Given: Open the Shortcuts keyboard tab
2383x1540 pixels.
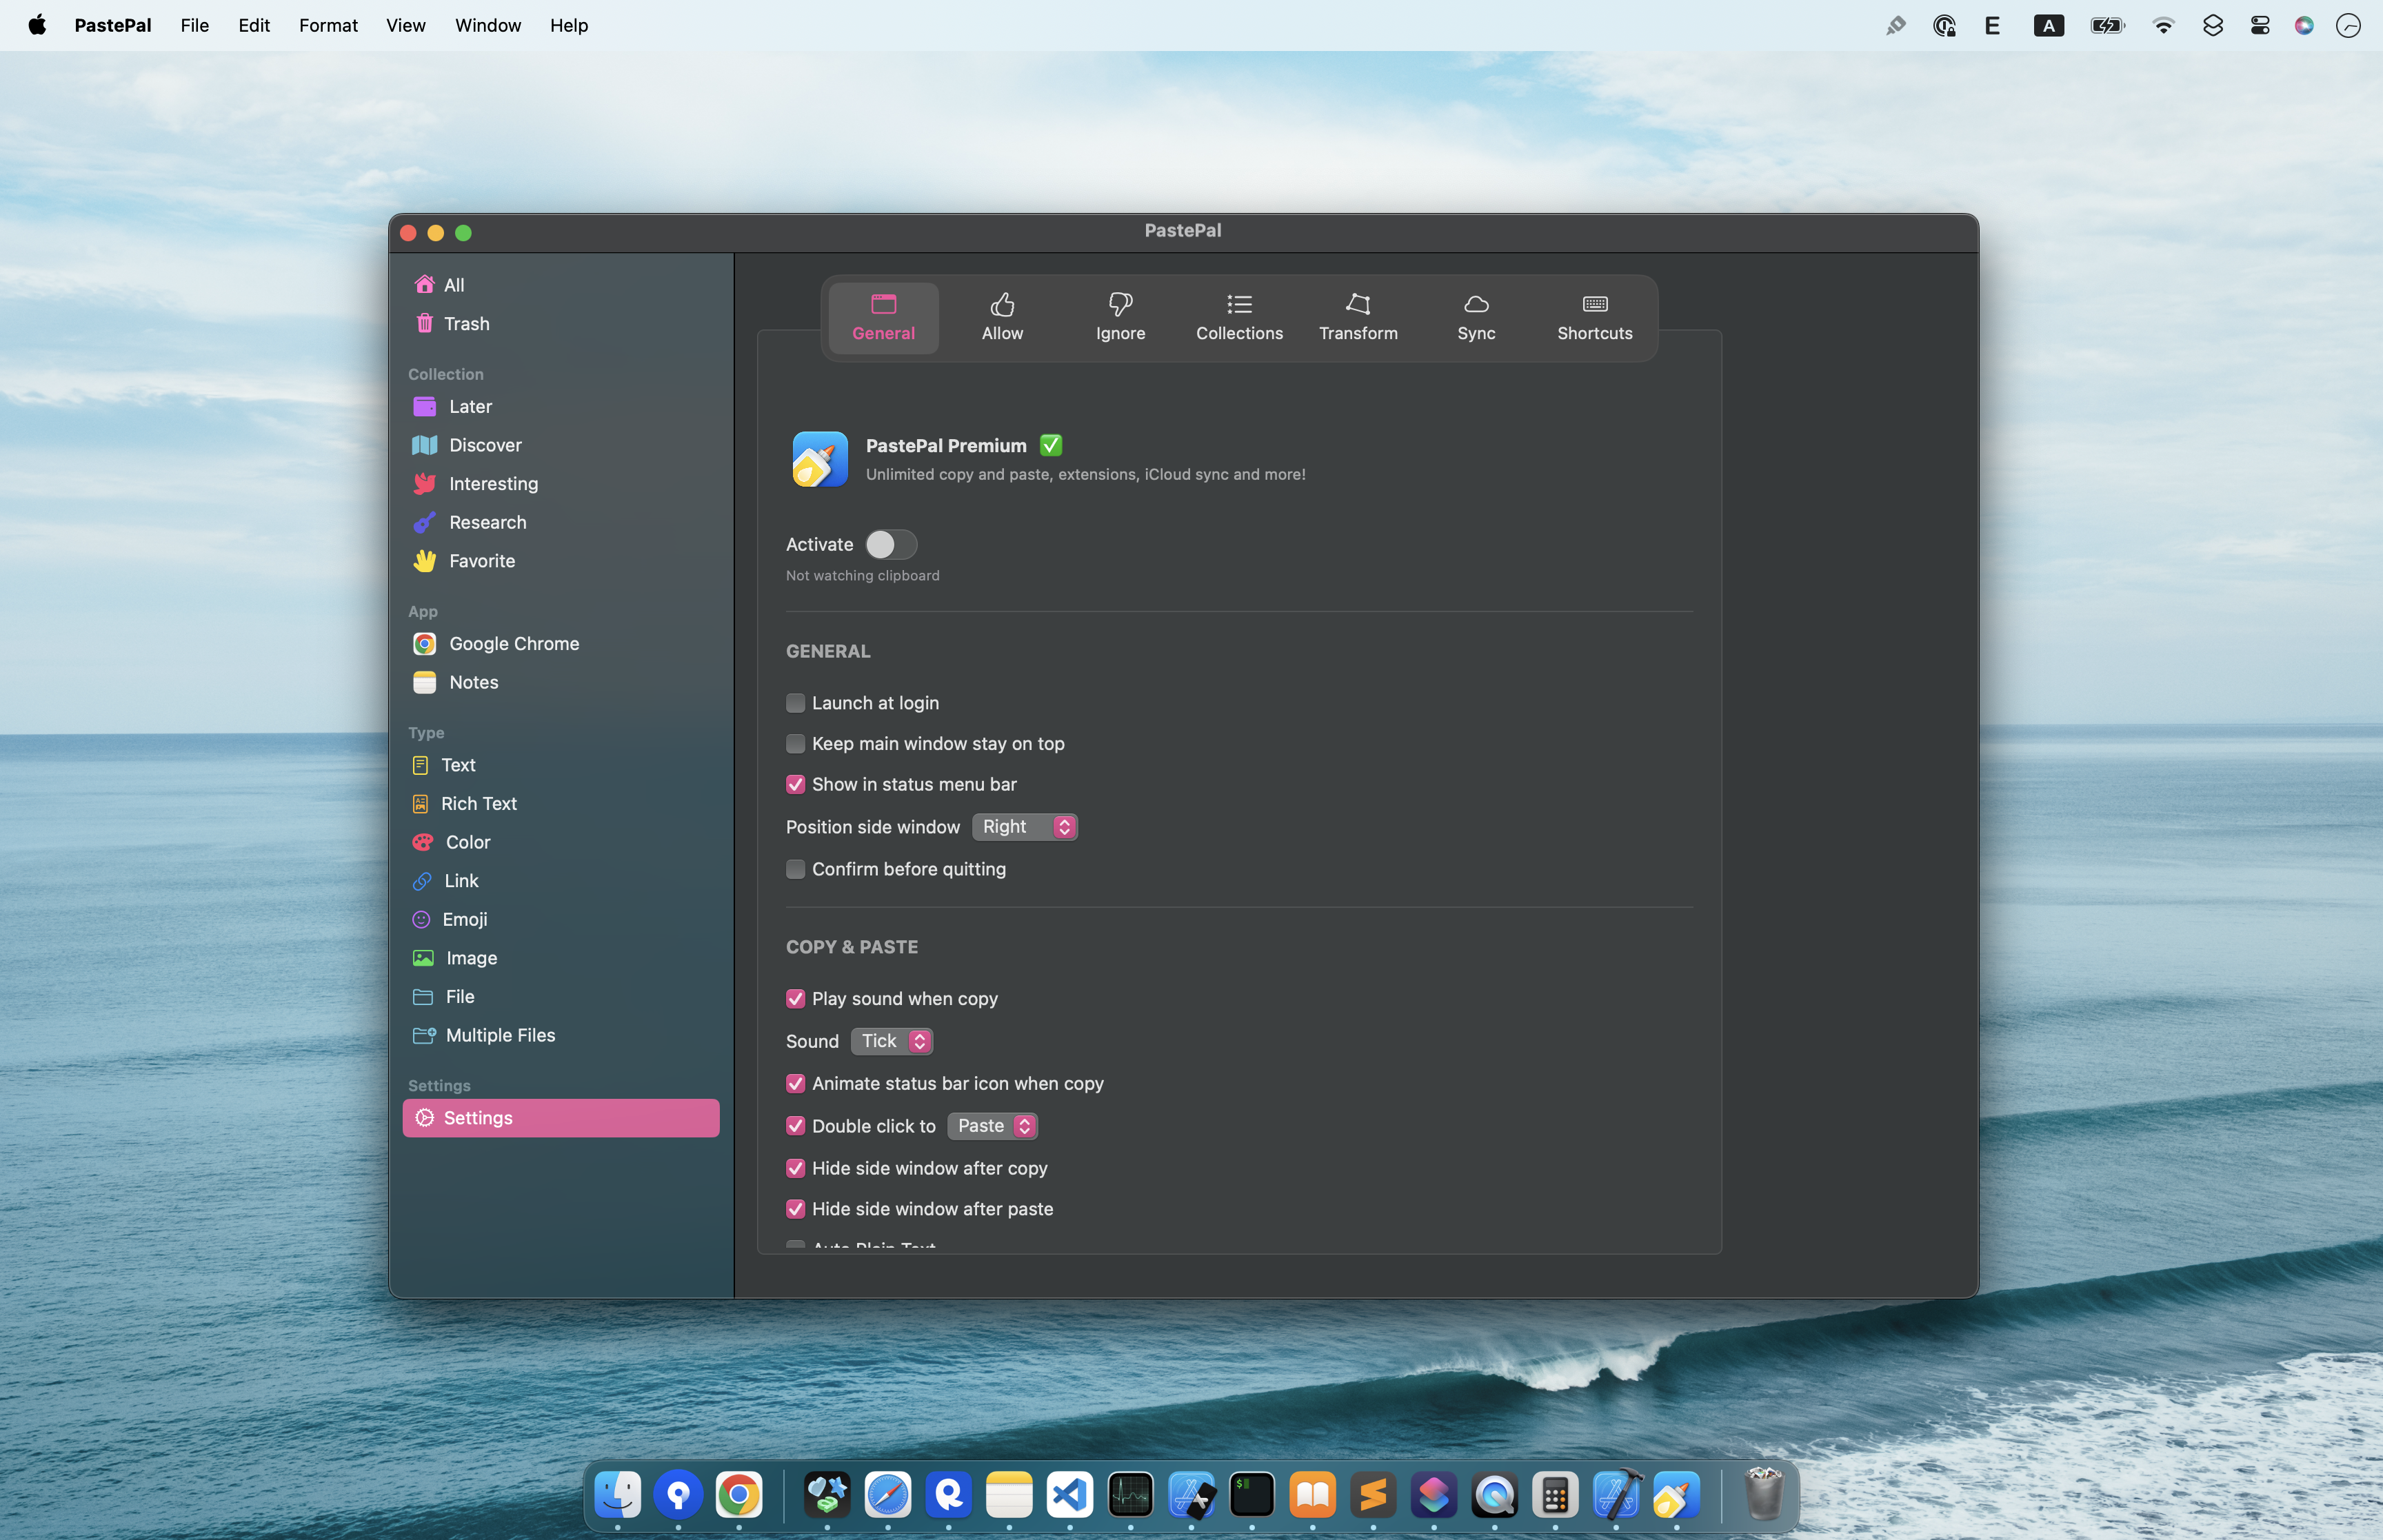Looking at the screenshot, I should pyautogui.click(x=1594, y=317).
